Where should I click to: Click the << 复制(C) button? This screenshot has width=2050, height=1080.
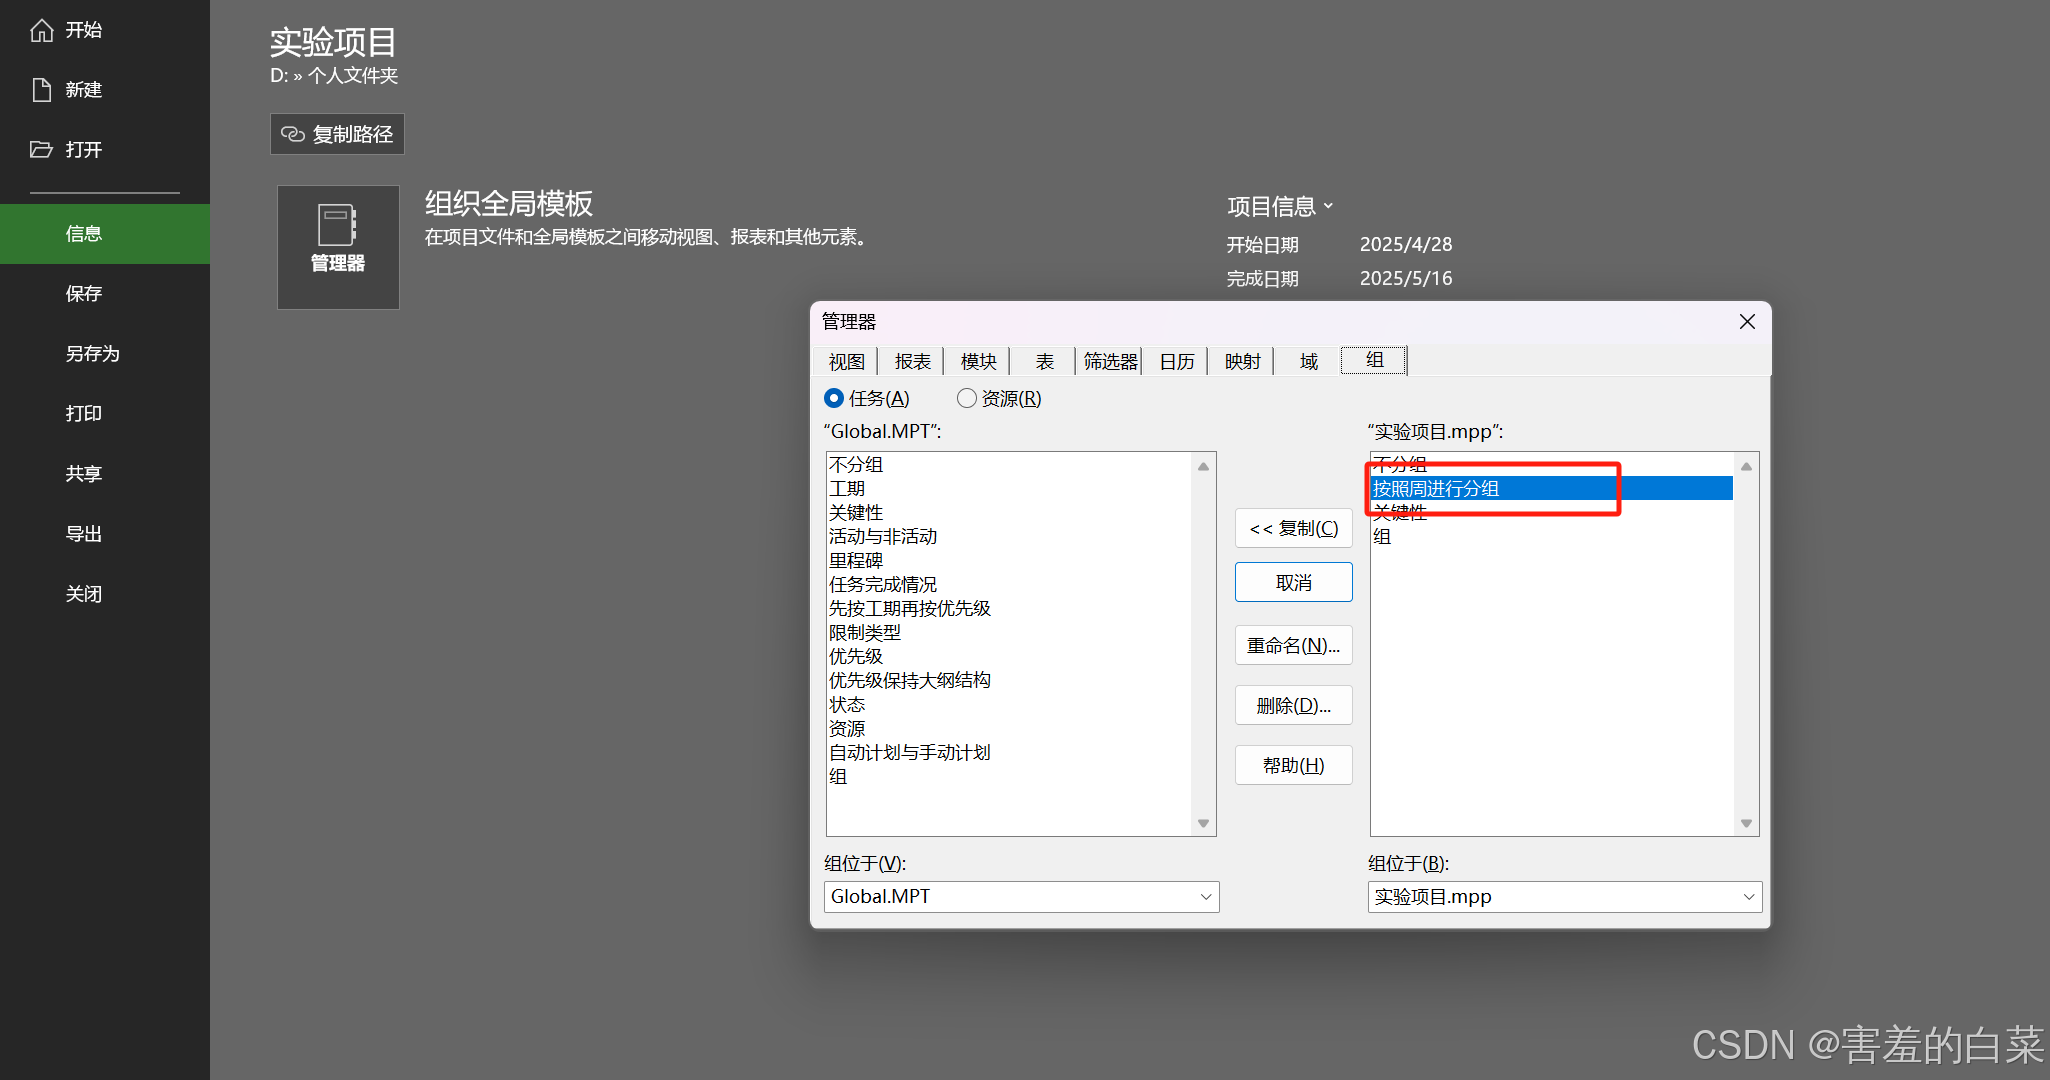coord(1293,528)
